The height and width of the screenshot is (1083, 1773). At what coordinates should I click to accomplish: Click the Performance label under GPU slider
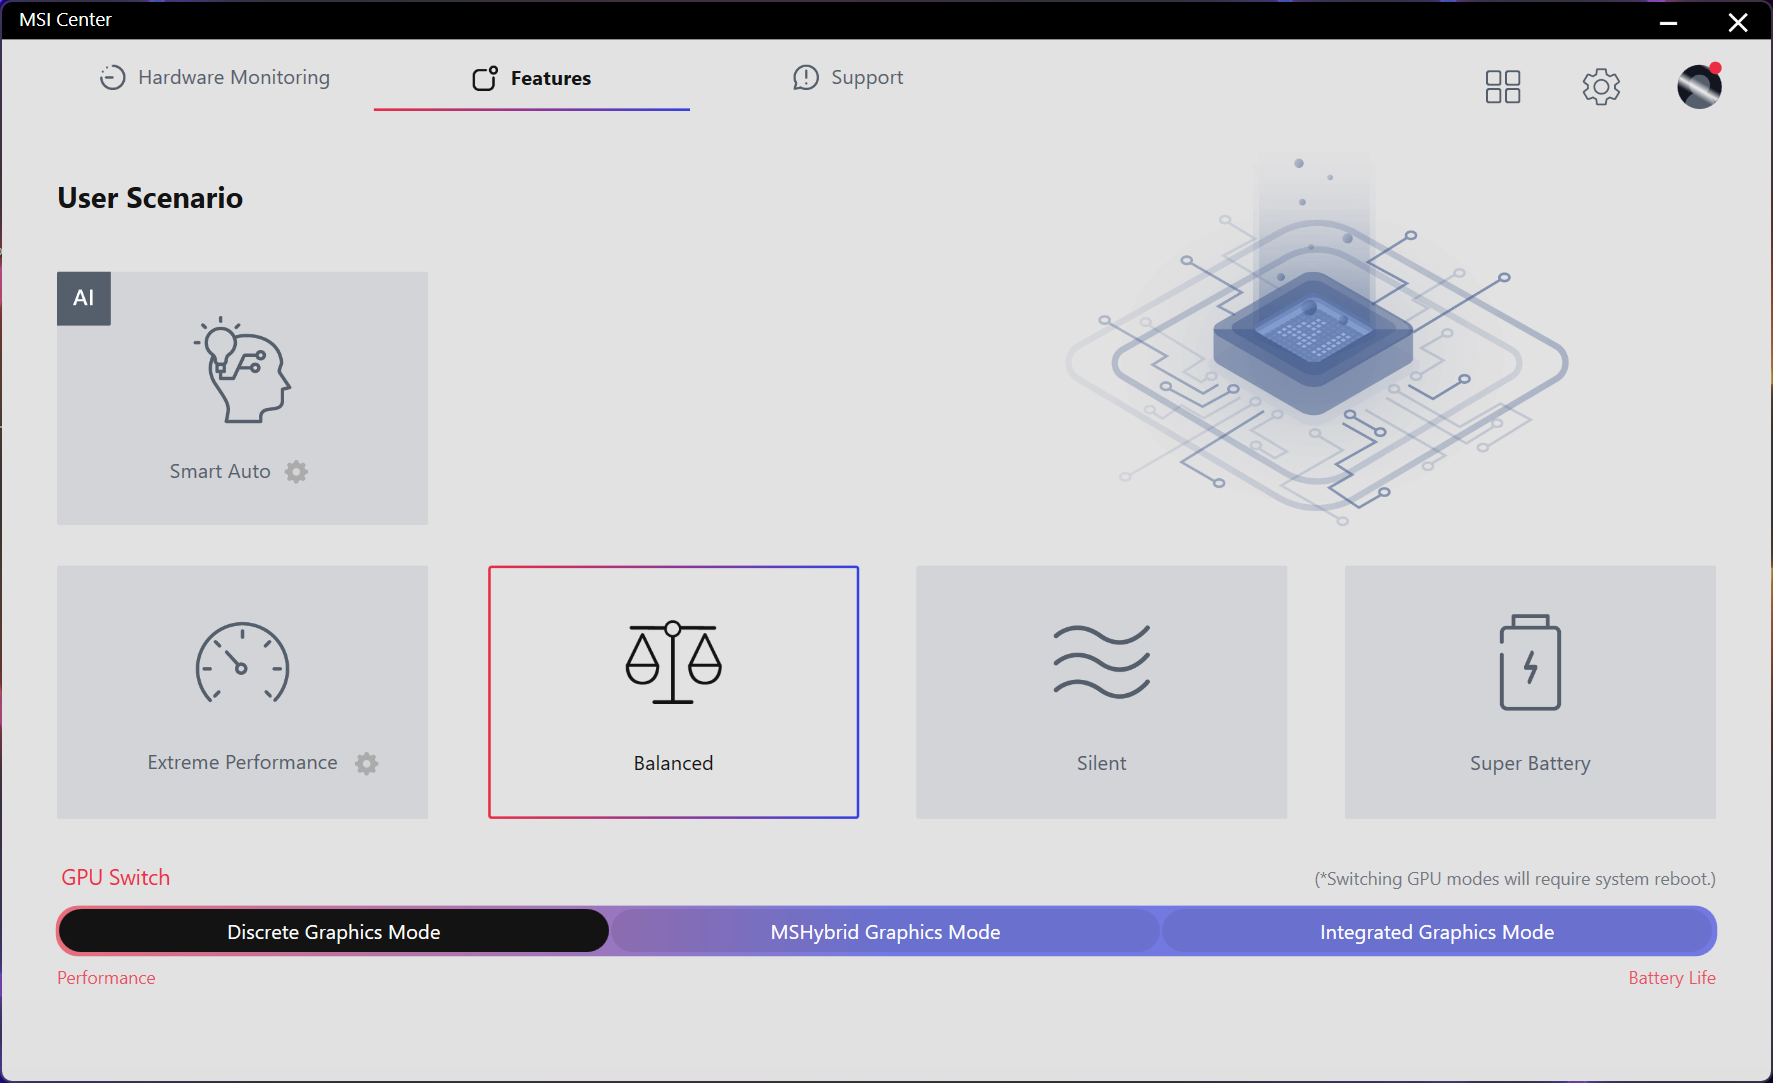(106, 977)
